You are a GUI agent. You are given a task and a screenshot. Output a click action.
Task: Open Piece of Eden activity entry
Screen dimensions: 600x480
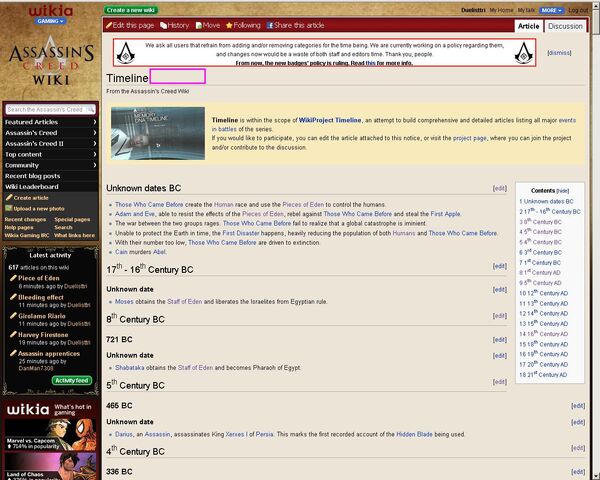[x=39, y=278]
